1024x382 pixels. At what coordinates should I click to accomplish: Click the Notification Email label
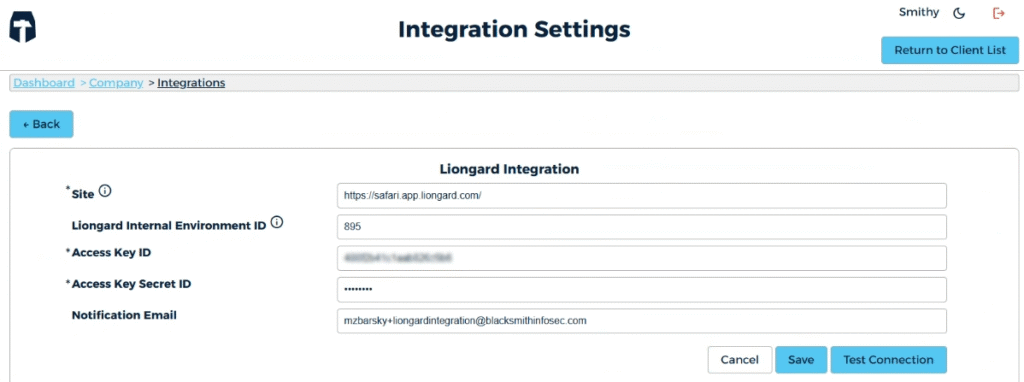[x=124, y=315]
